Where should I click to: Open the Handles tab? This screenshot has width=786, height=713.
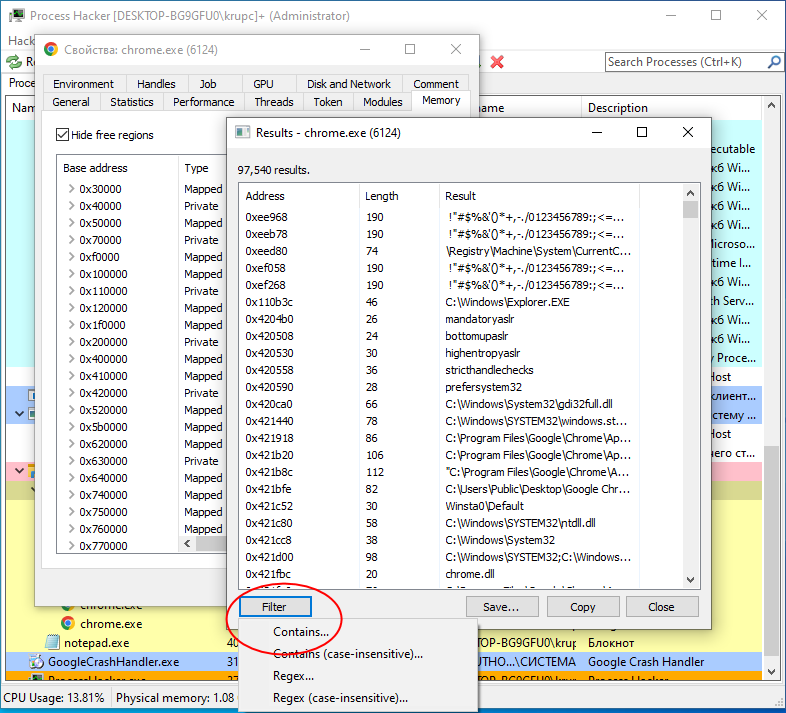156,84
